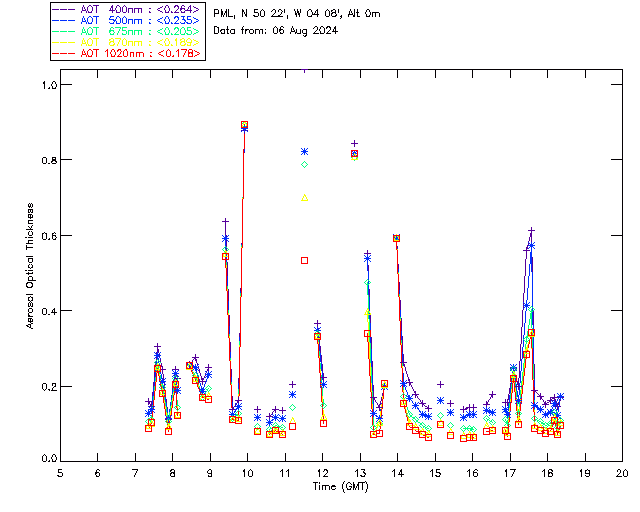This screenshot has width=640, height=512.
Task: Click the x-axis tick label 5
Action: [x=60, y=473]
